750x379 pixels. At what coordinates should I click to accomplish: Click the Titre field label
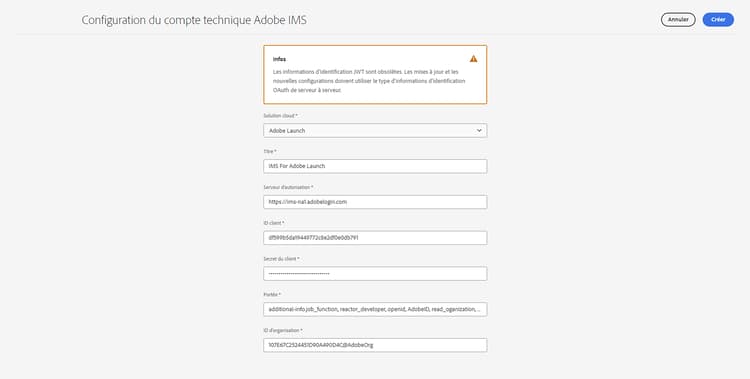270,152
